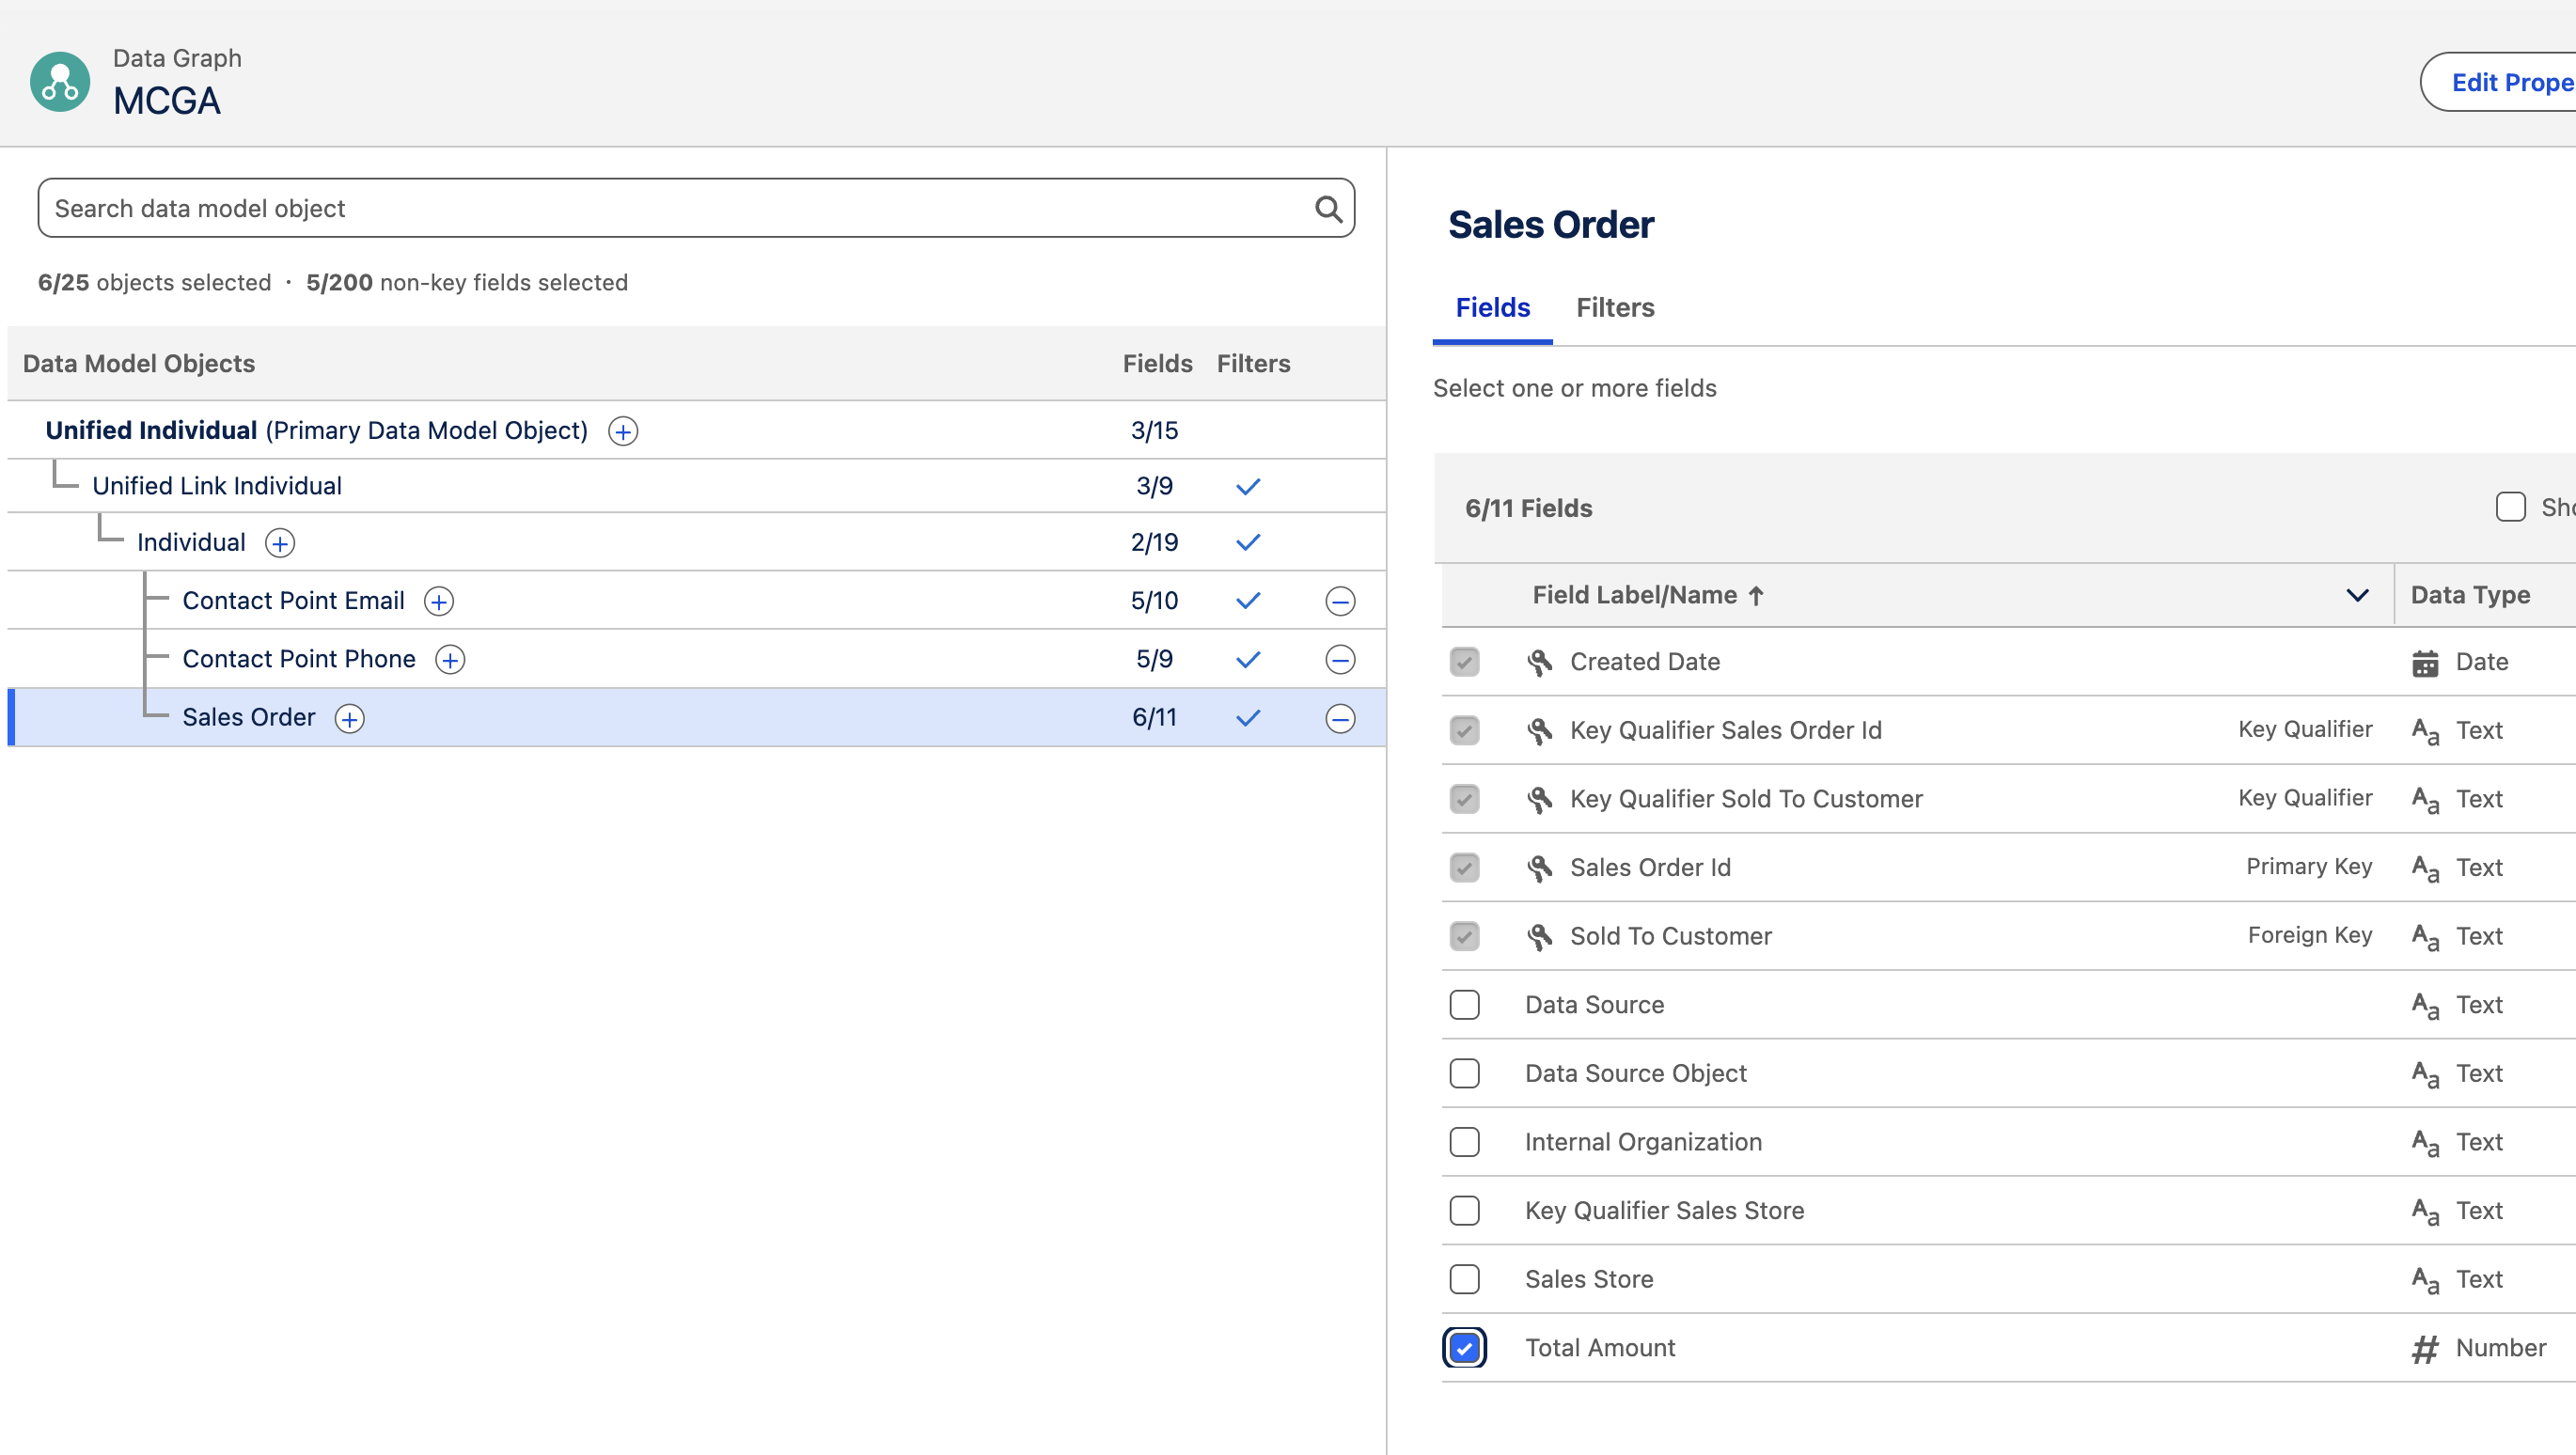Select the Fields tab
2576x1455 pixels.
(1492, 307)
